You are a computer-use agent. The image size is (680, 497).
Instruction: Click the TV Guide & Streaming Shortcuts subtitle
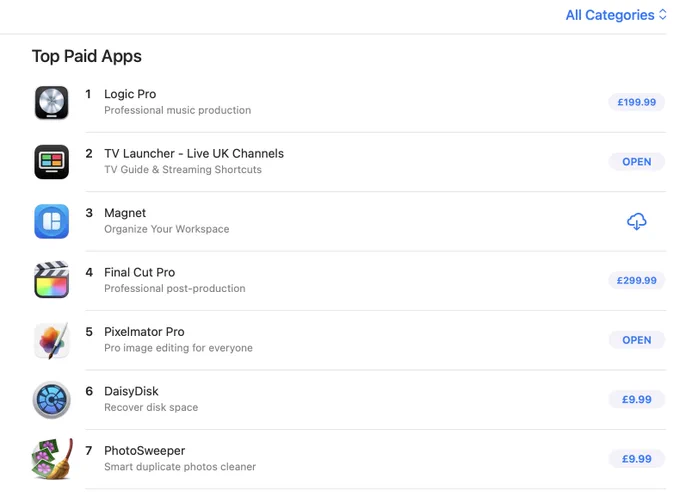(183, 170)
